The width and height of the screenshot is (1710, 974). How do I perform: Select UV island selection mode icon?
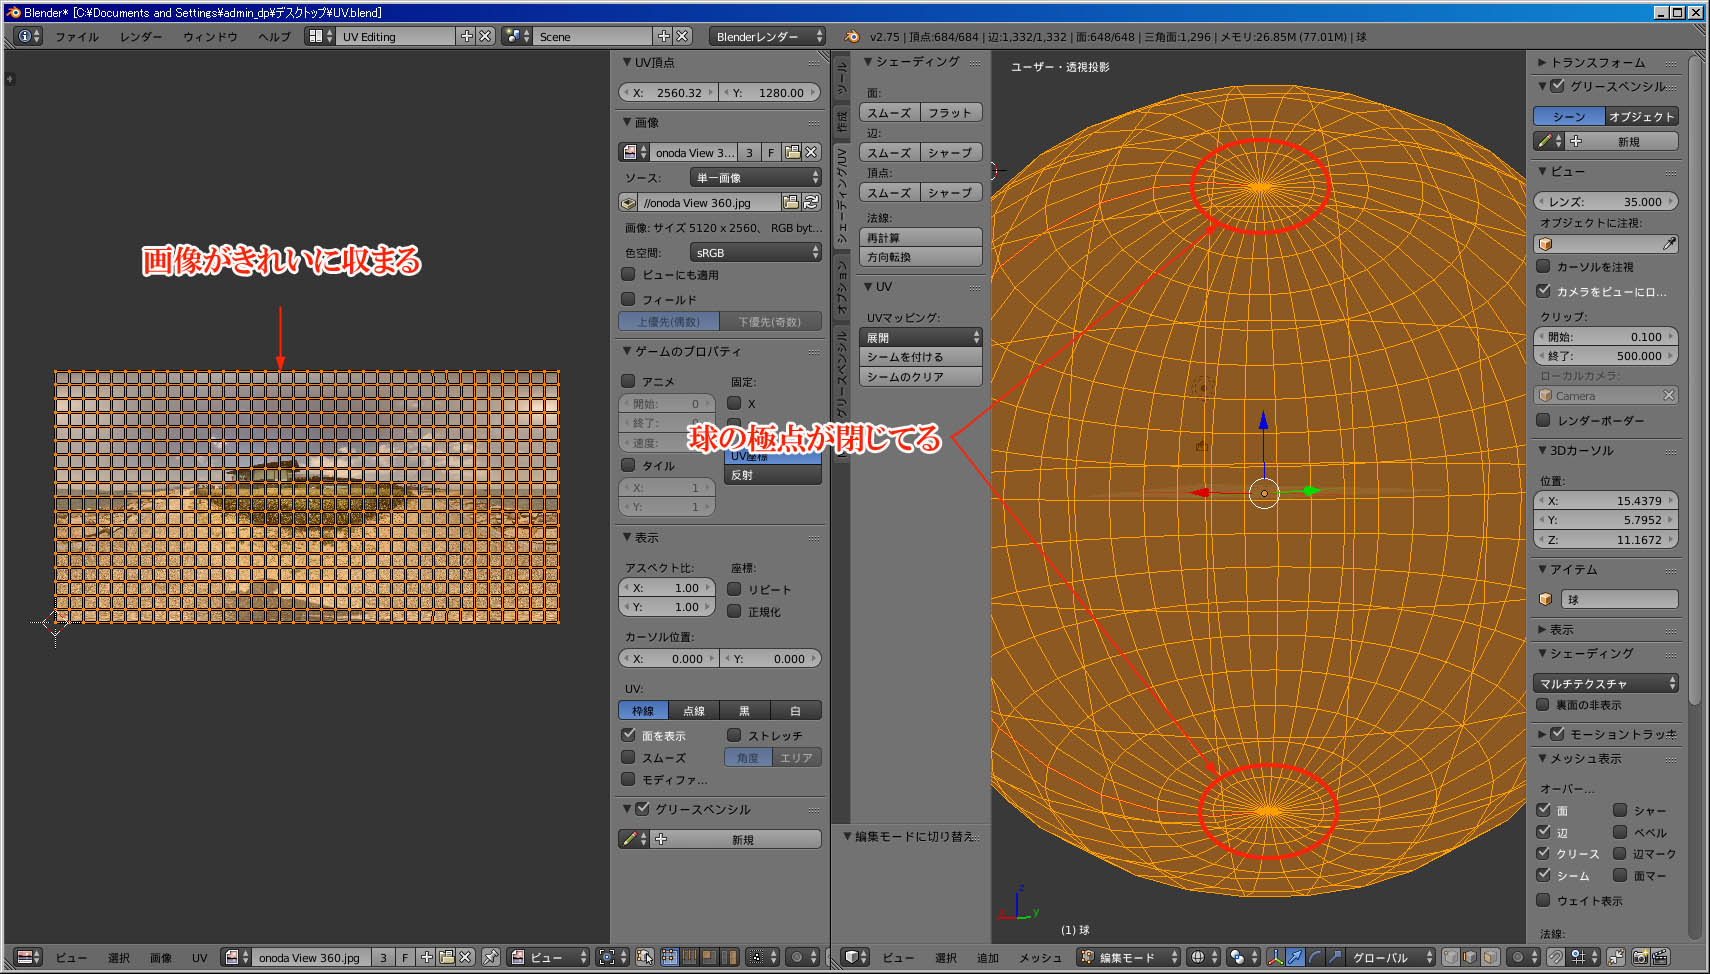pyautogui.click(x=729, y=957)
